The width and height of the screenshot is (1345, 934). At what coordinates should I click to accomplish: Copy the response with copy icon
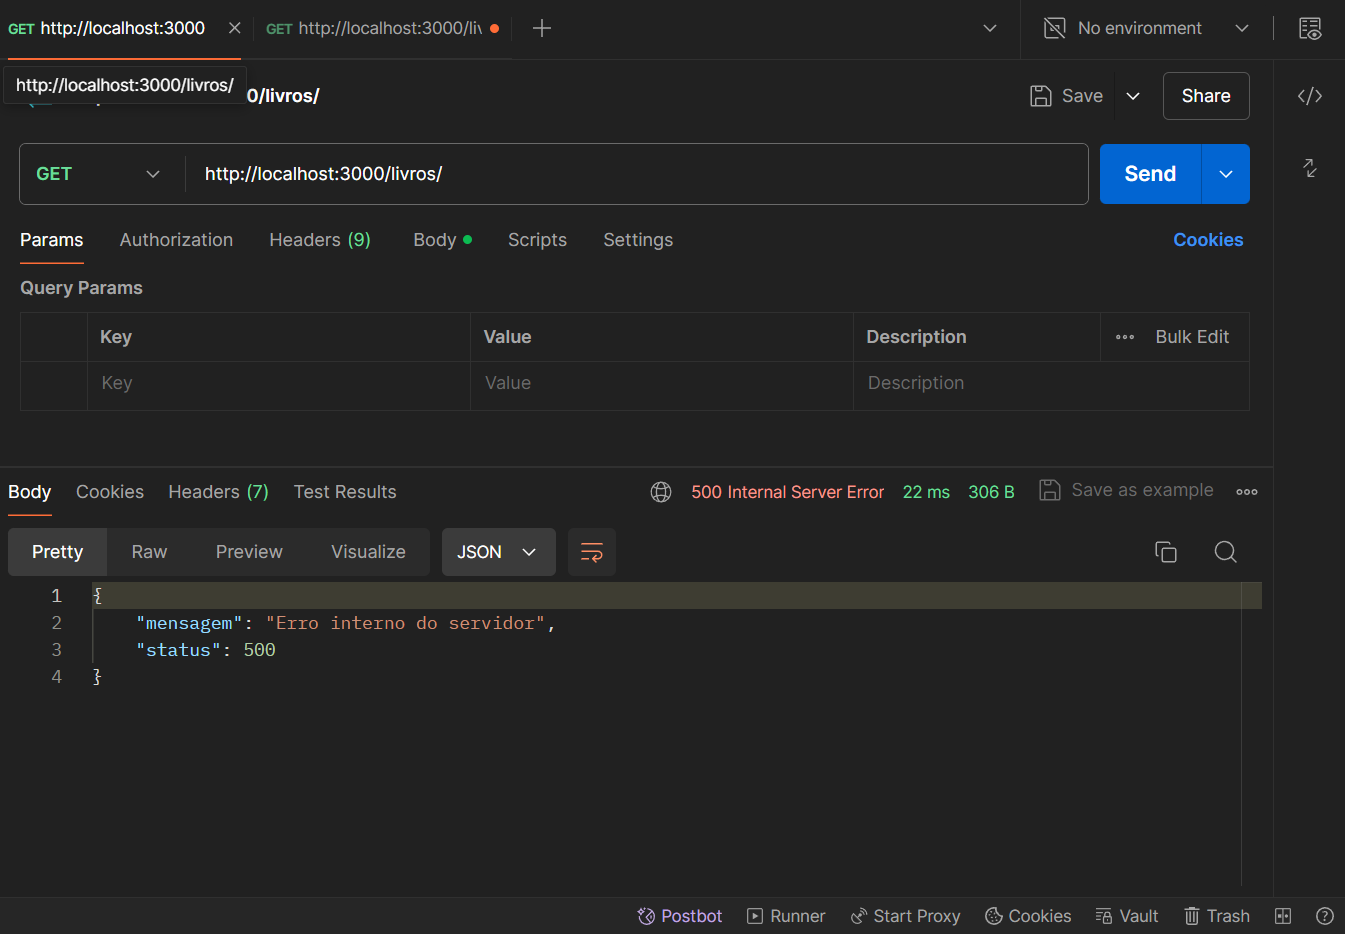pyautogui.click(x=1166, y=552)
